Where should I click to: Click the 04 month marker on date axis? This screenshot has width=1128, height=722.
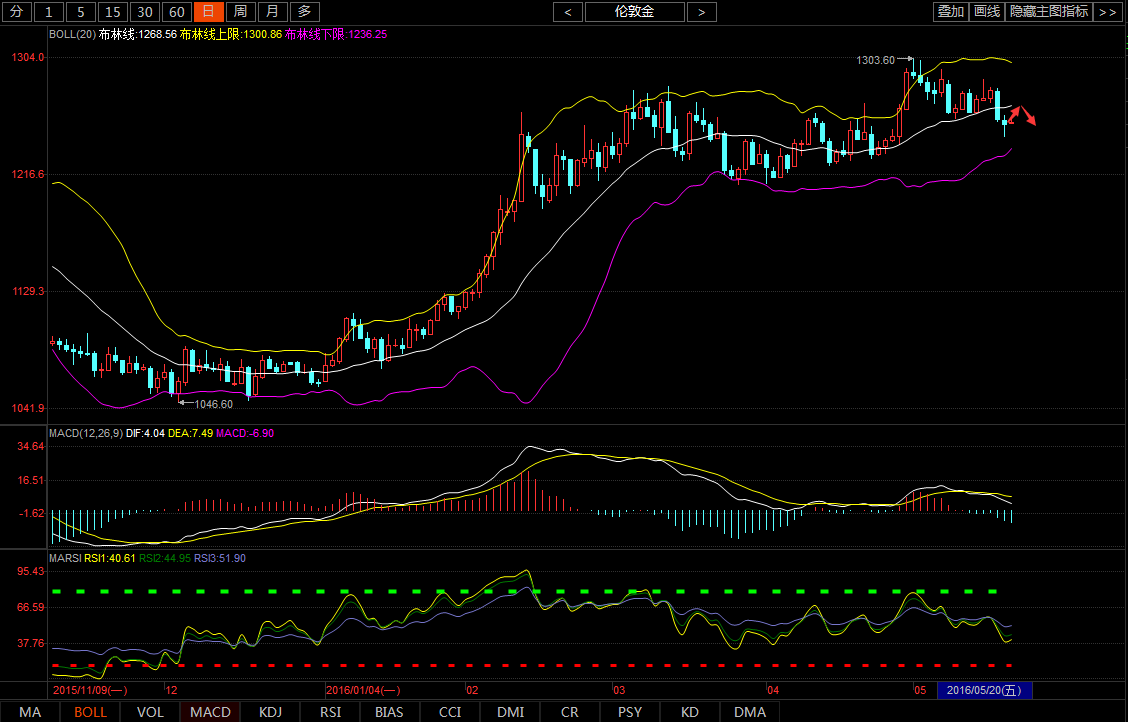tap(773, 690)
